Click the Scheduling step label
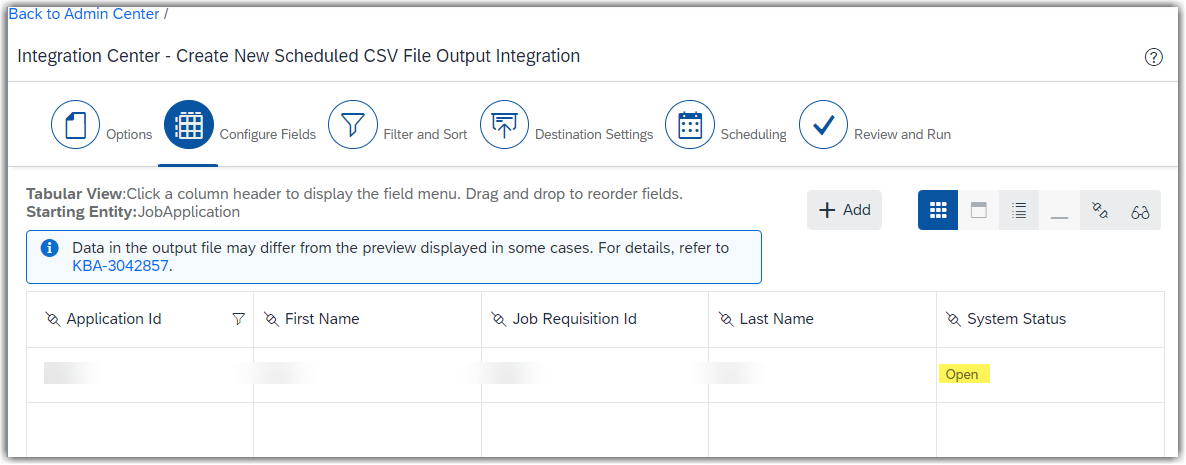The image size is (1186, 465). click(753, 135)
